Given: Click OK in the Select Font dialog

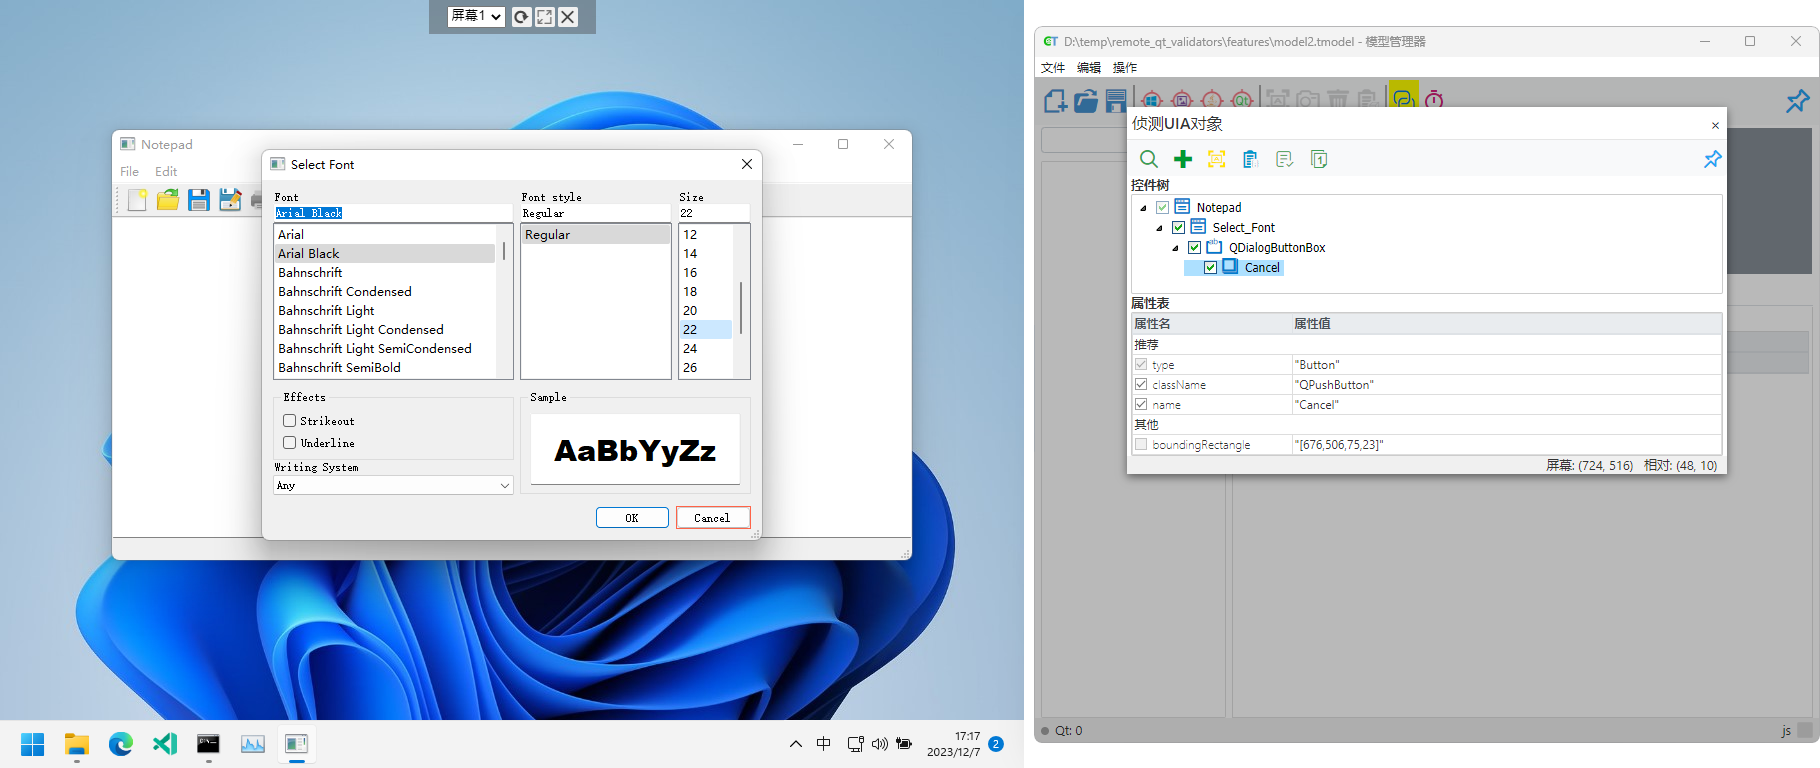Looking at the screenshot, I should (x=632, y=518).
